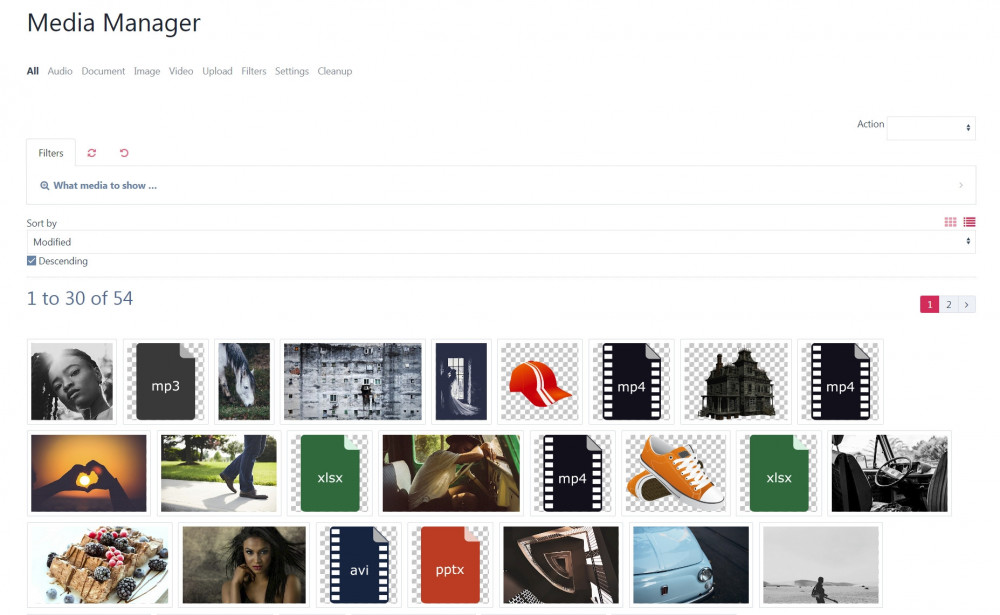1000x615 pixels.
Task: Select the grid view icon
Action: 950,222
